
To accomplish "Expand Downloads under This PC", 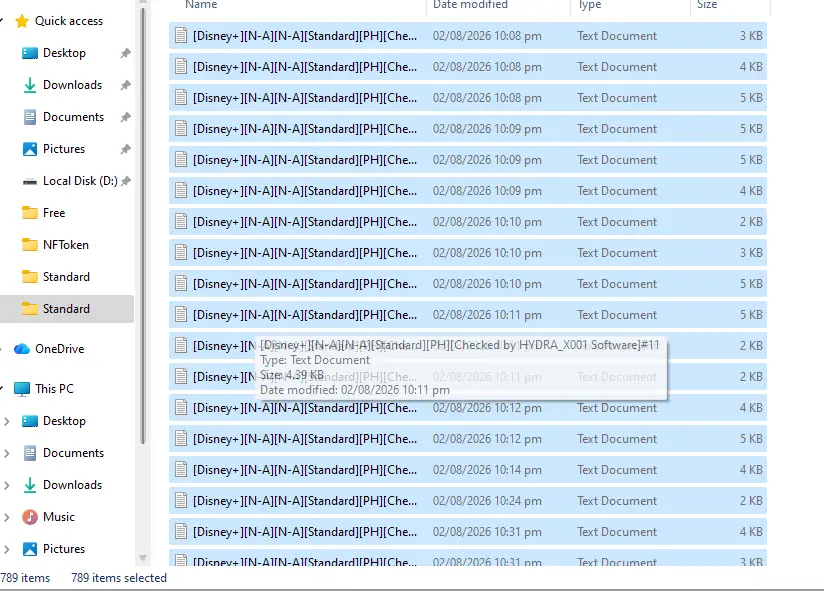I will [6, 485].
